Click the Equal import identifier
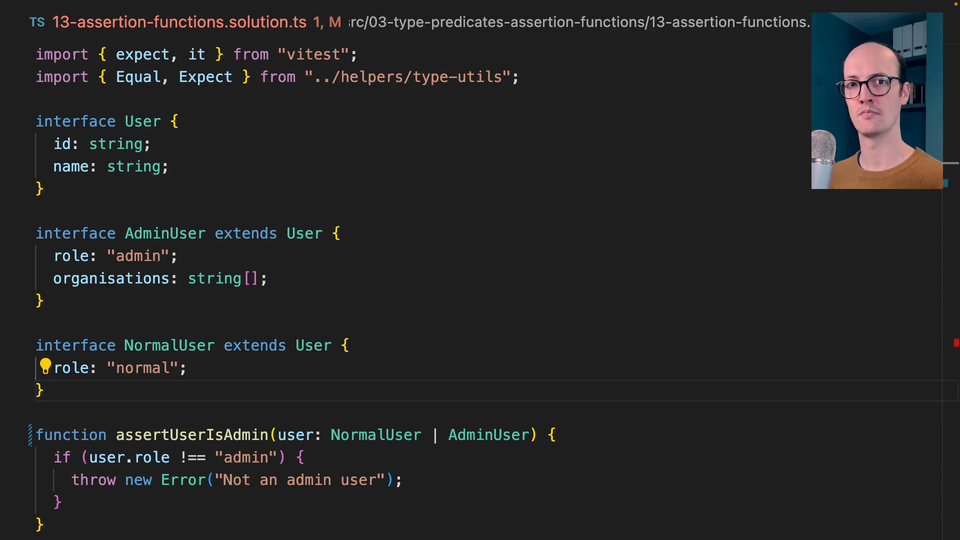 [138, 77]
